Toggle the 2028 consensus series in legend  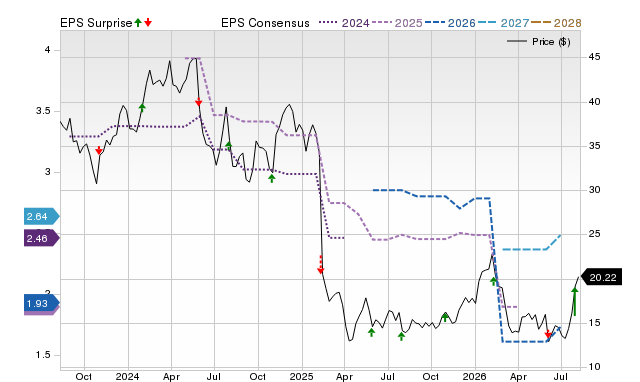556,23
